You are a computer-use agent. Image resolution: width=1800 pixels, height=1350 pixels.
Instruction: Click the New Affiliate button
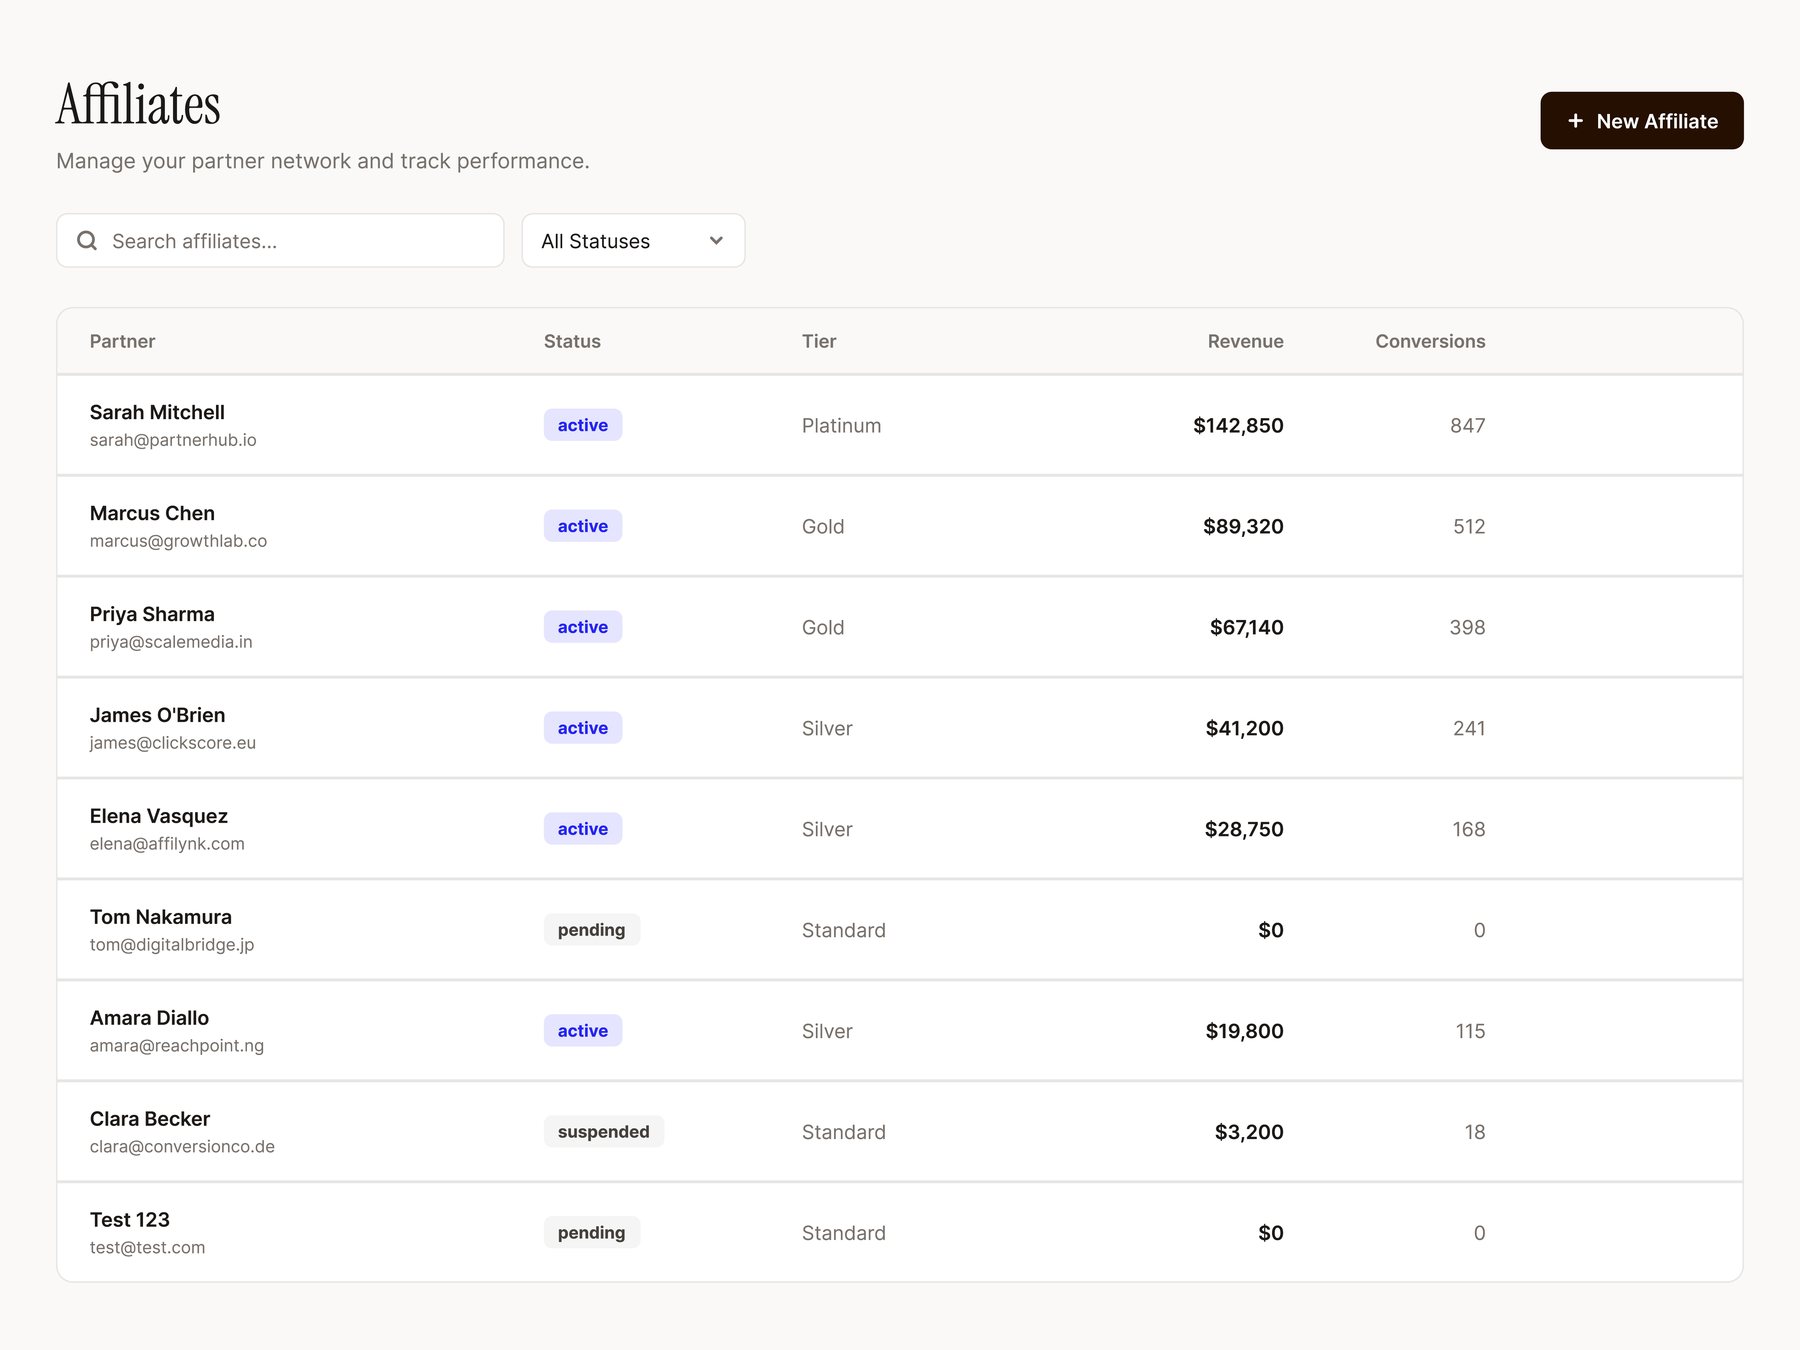pyautogui.click(x=1641, y=121)
